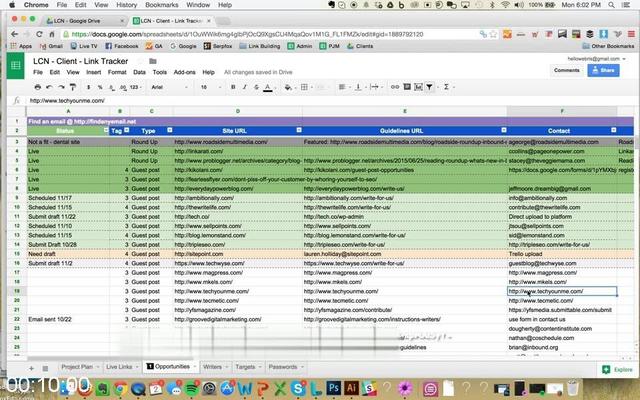Open the Serpfox bookmark
The height and width of the screenshot is (400, 640).
point(218,46)
